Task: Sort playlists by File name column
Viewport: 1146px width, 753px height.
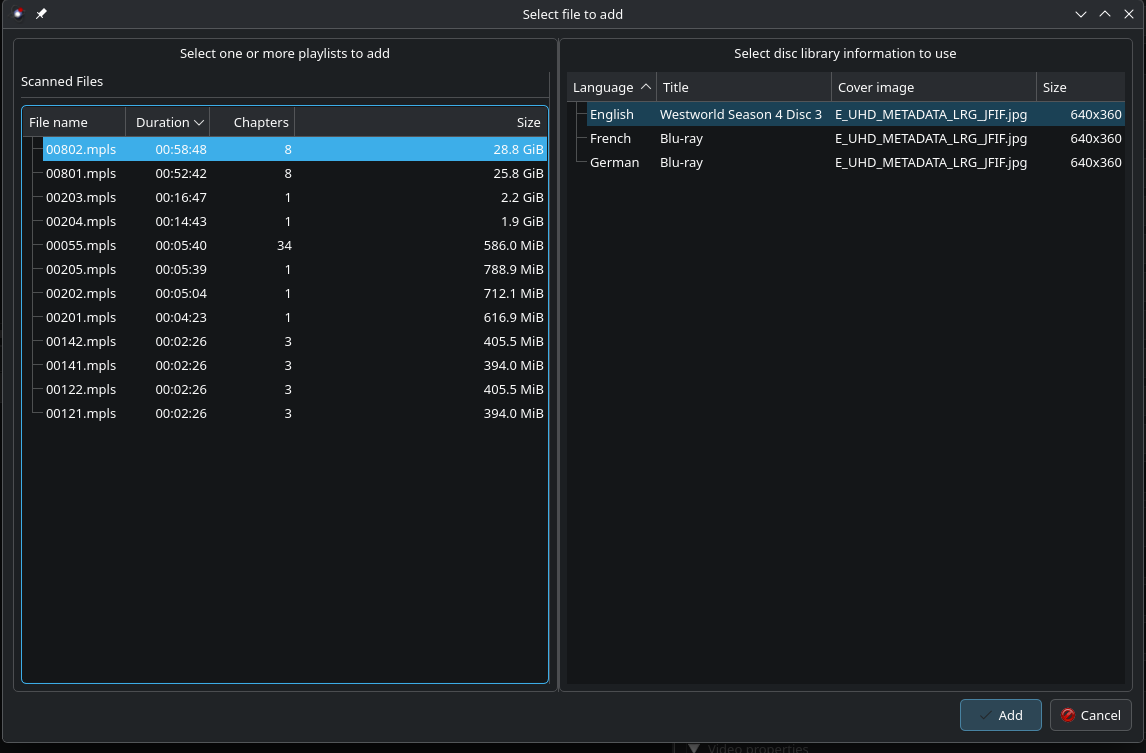Action: pyautogui.click(x=73, y=122)
